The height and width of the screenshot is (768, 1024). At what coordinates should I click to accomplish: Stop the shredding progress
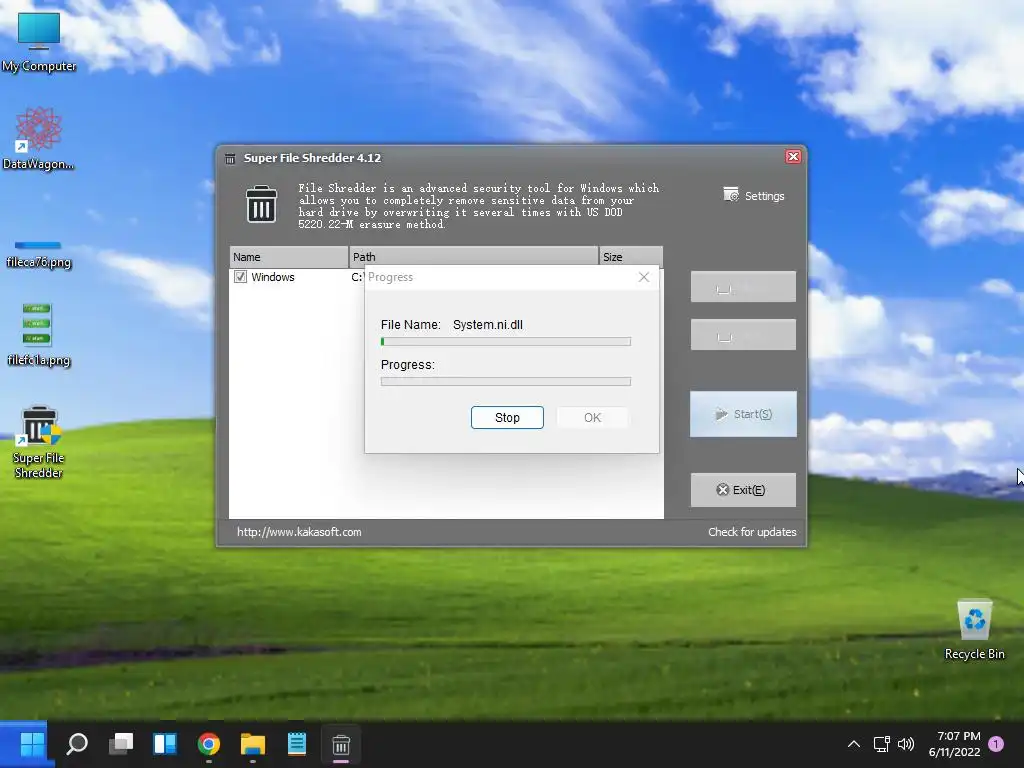[x=507, y=417]
